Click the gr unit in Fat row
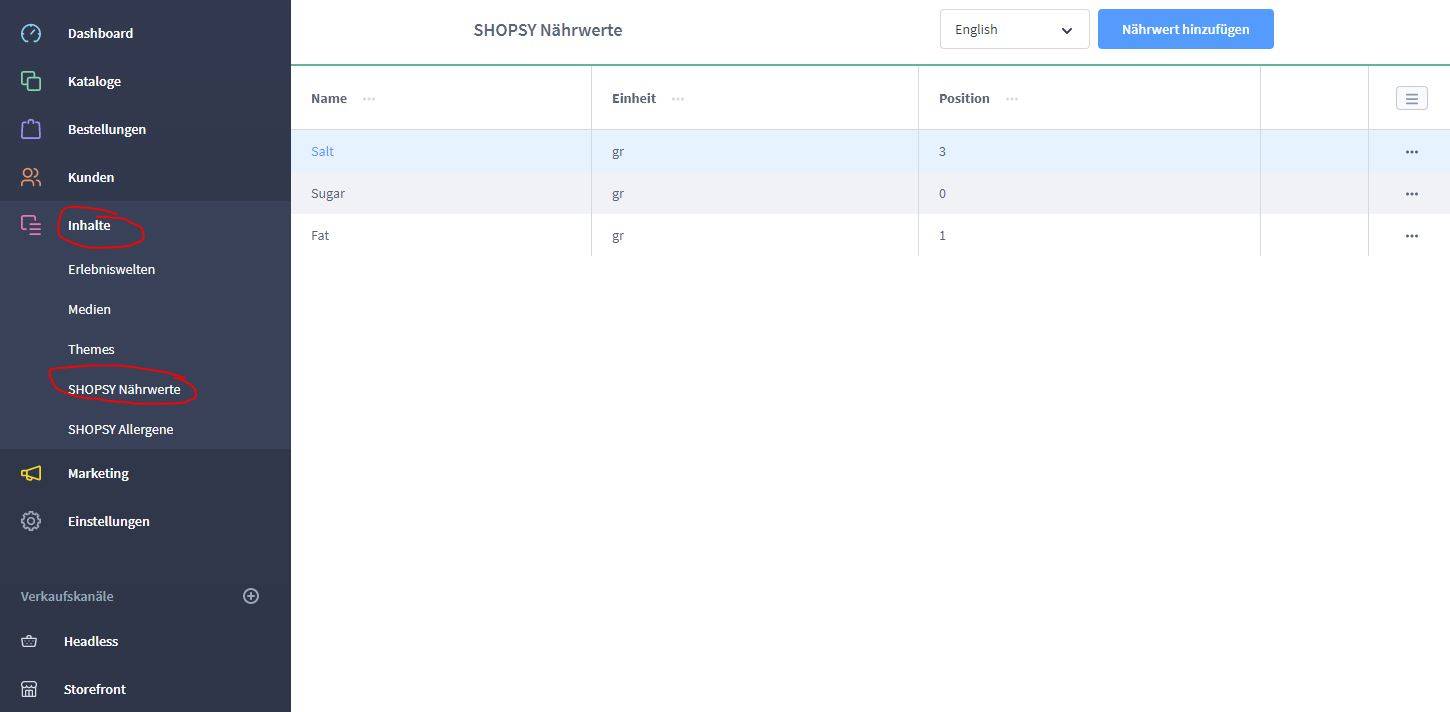This screenshot has width=1450, height=712. (618, 236)
